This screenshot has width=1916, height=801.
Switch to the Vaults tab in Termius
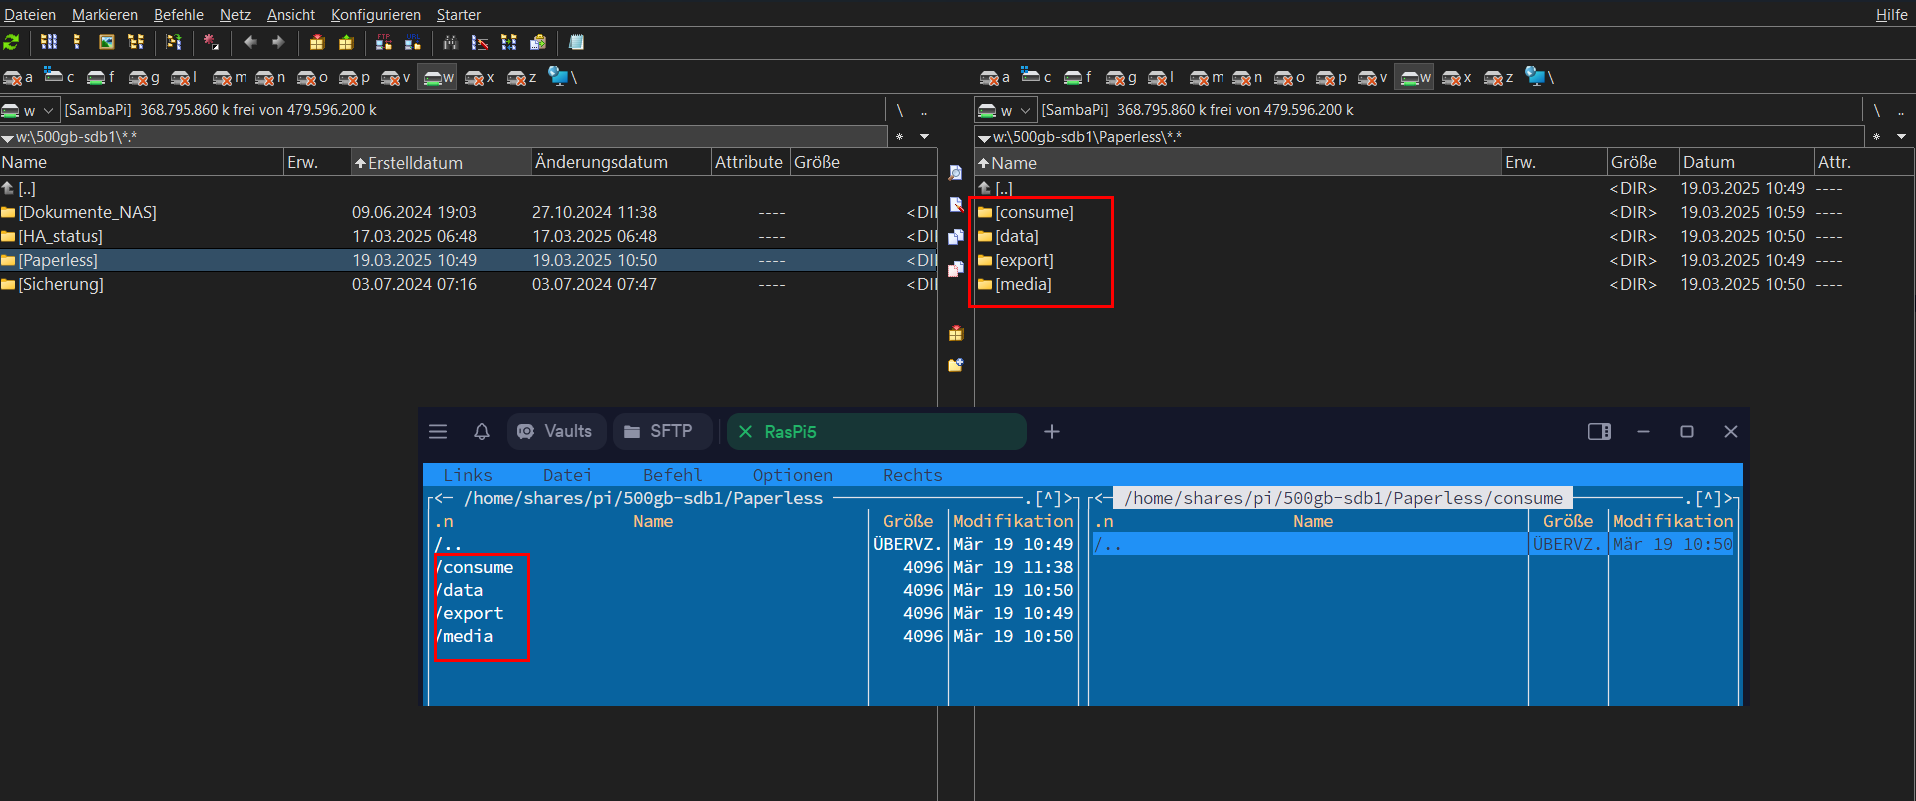tap(556, 431)
